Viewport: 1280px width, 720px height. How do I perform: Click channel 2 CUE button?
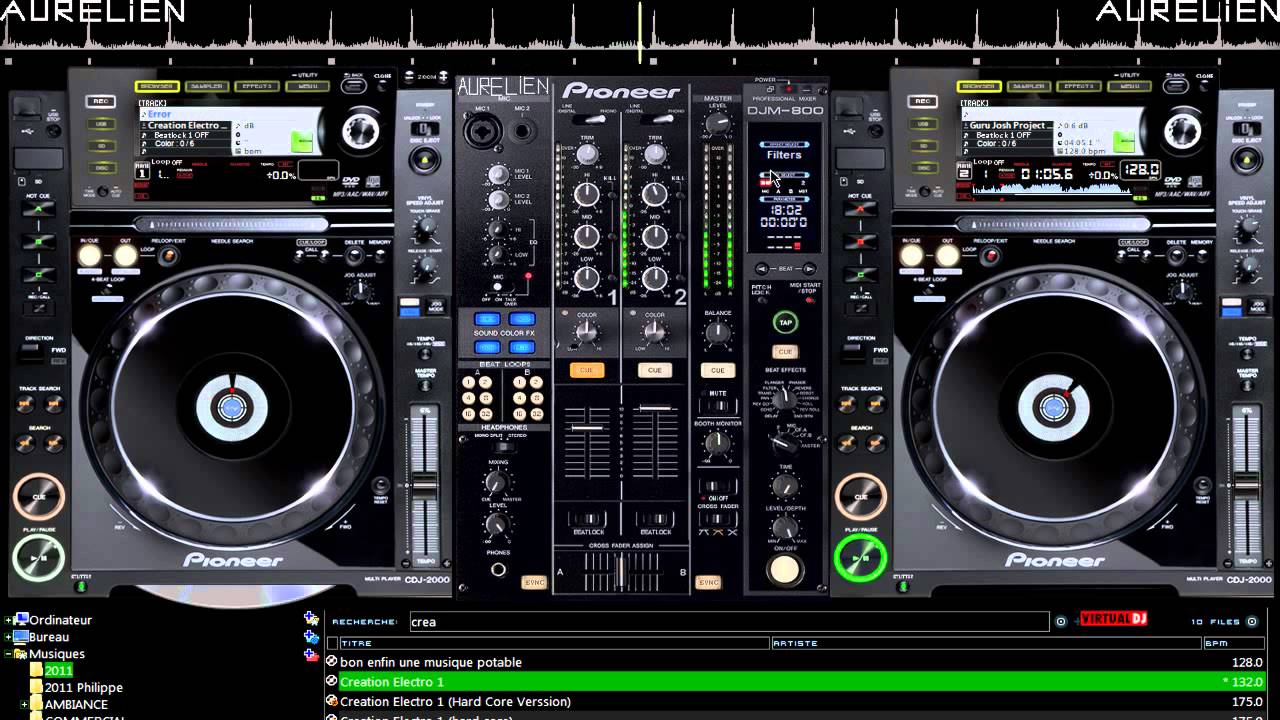[x=655, y=370]
